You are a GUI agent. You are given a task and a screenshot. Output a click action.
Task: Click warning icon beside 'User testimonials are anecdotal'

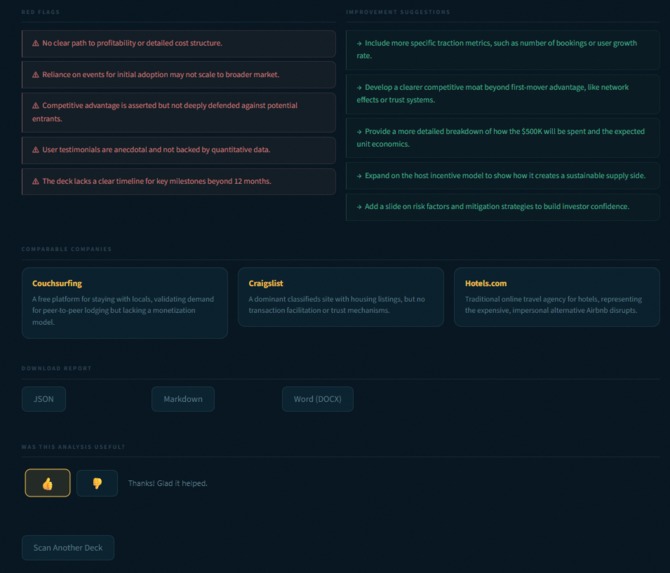[35, 150]
